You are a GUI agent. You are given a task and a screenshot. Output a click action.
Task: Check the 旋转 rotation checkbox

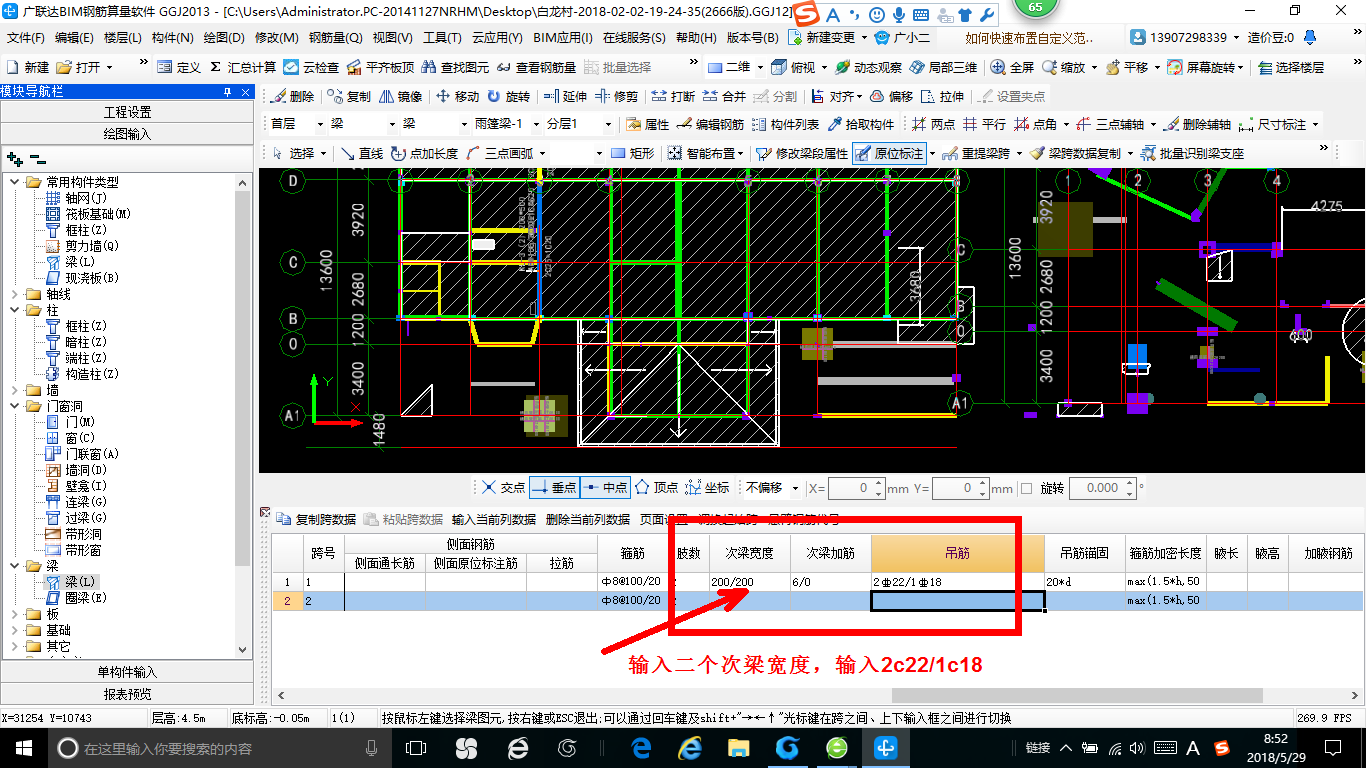[1026, 488]
